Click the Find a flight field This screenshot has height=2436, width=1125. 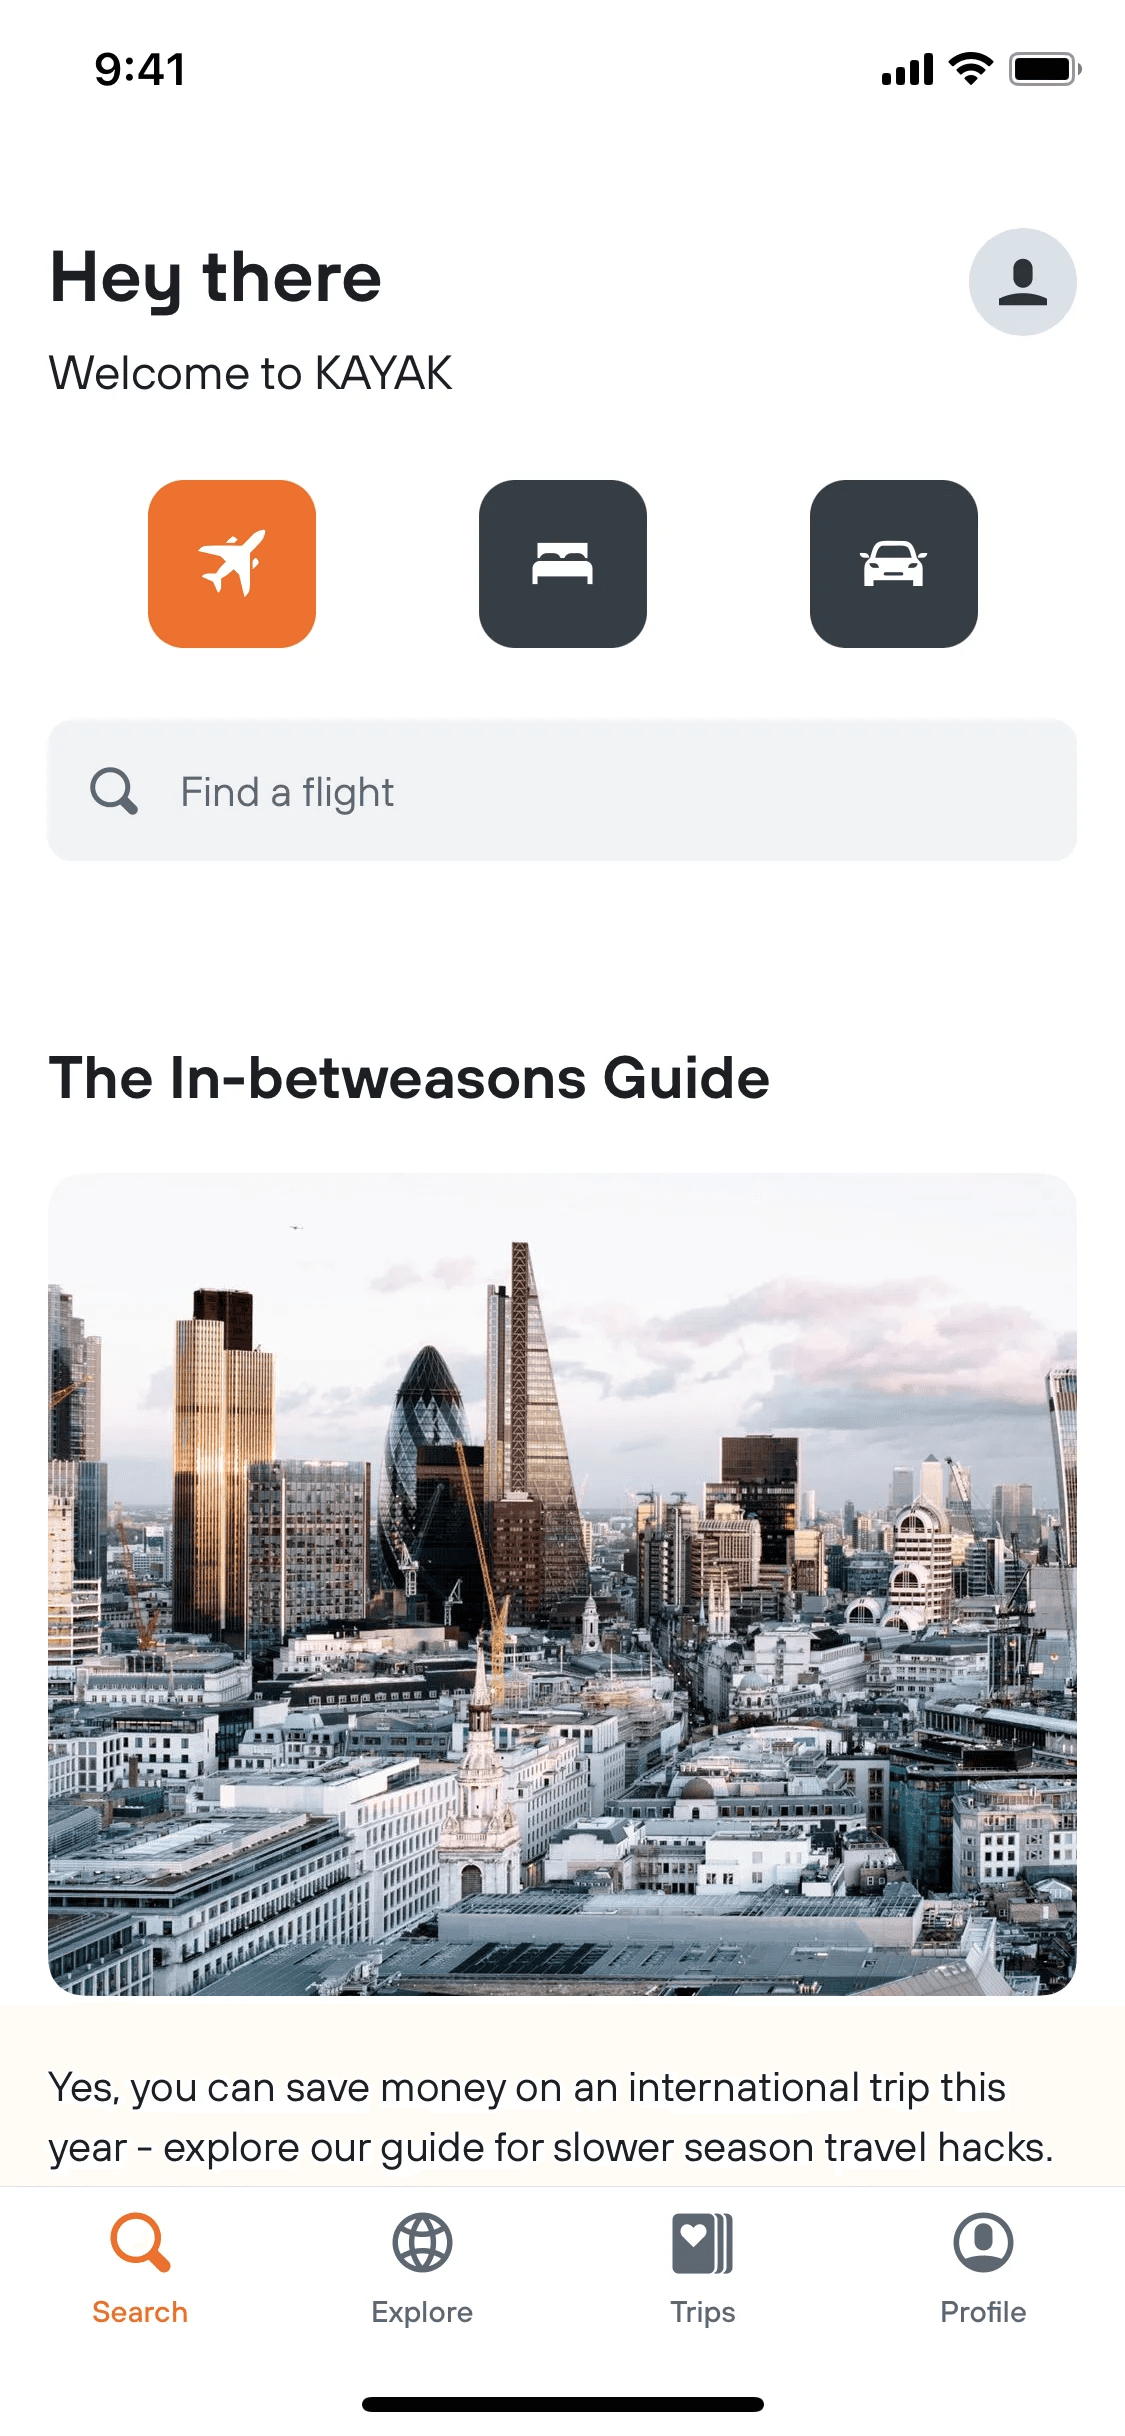[x=562, y=790]
